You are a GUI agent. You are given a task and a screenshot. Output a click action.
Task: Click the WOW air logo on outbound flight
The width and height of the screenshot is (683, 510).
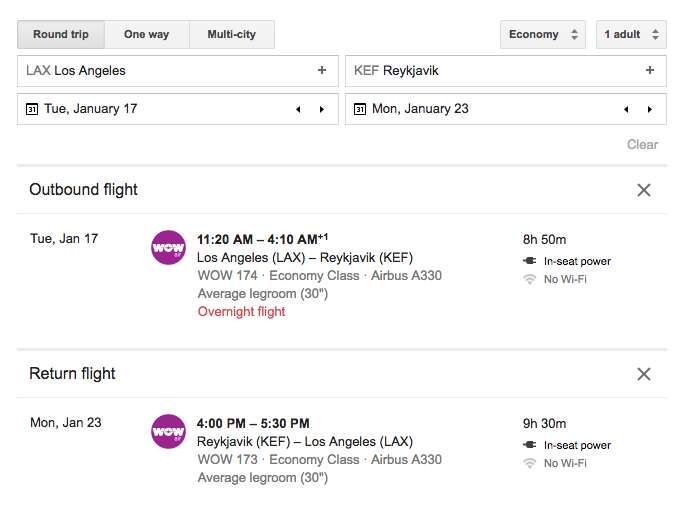click(169, 247)
